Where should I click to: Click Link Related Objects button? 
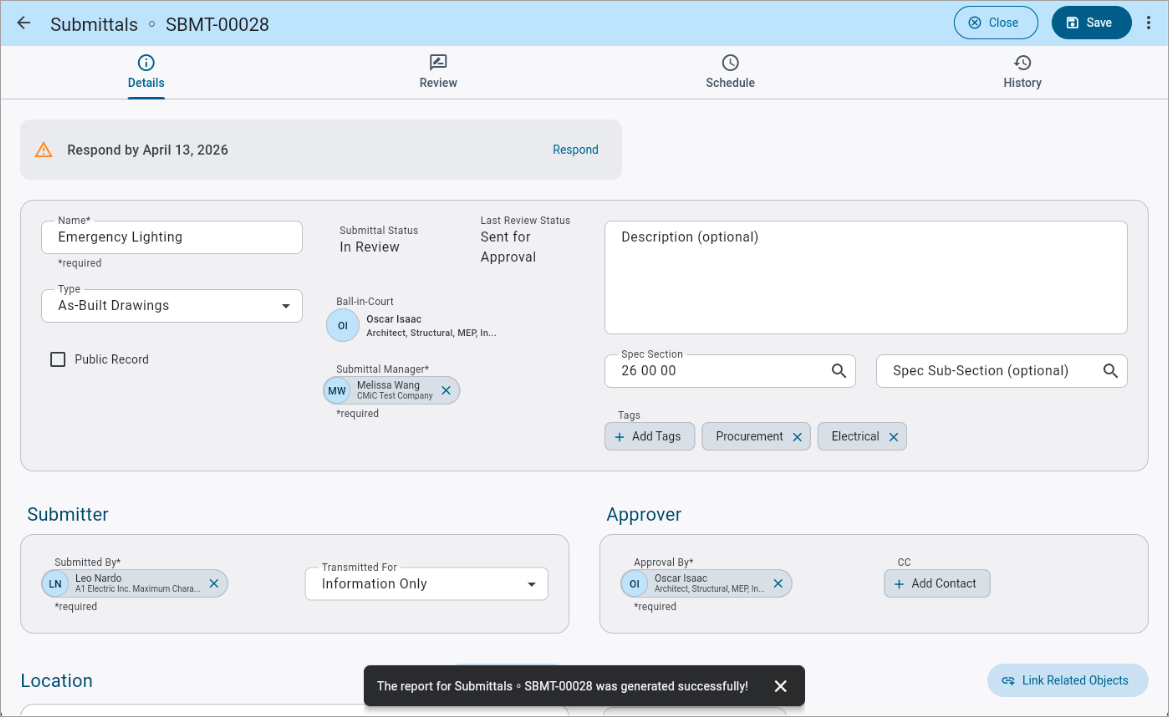[x=1068, y=680]
